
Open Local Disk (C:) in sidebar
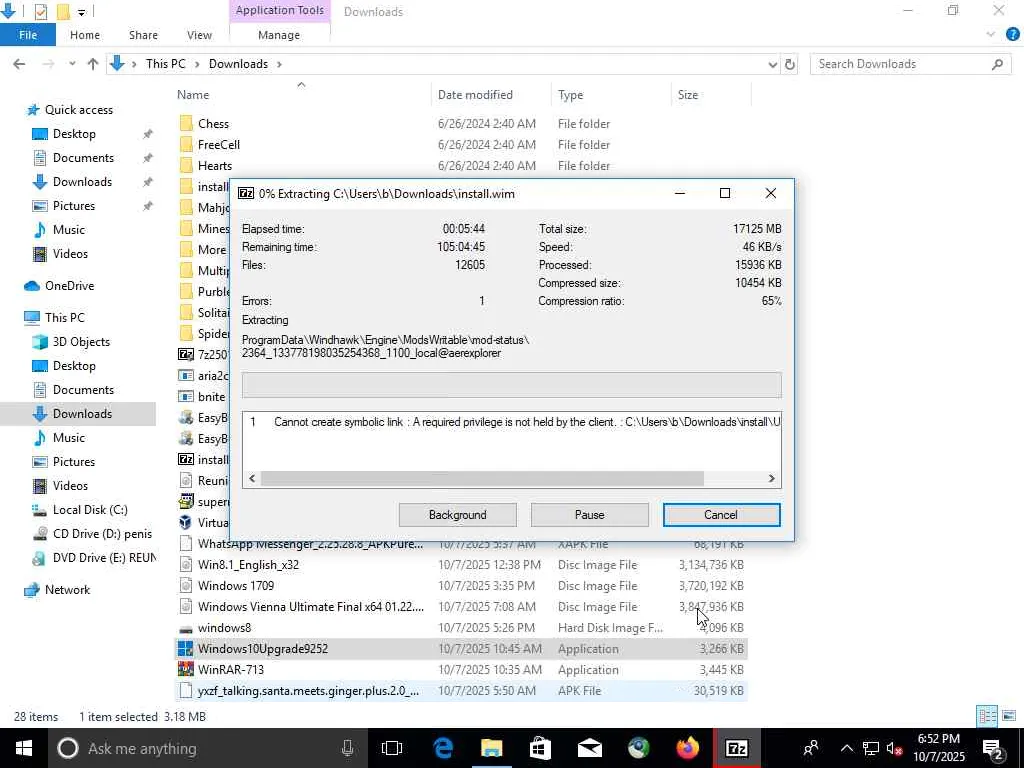click(90, 510)
